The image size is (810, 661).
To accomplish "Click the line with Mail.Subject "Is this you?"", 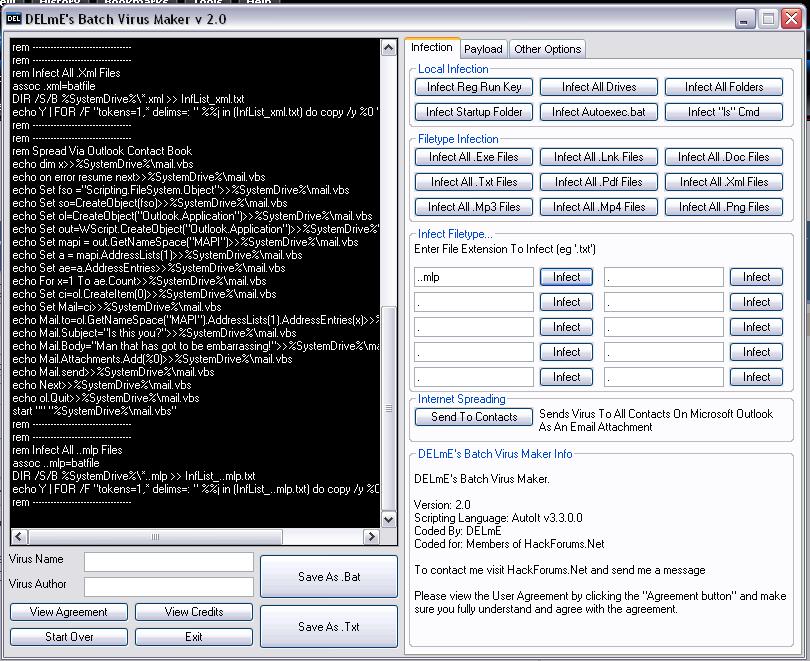I will click(154, 333).
